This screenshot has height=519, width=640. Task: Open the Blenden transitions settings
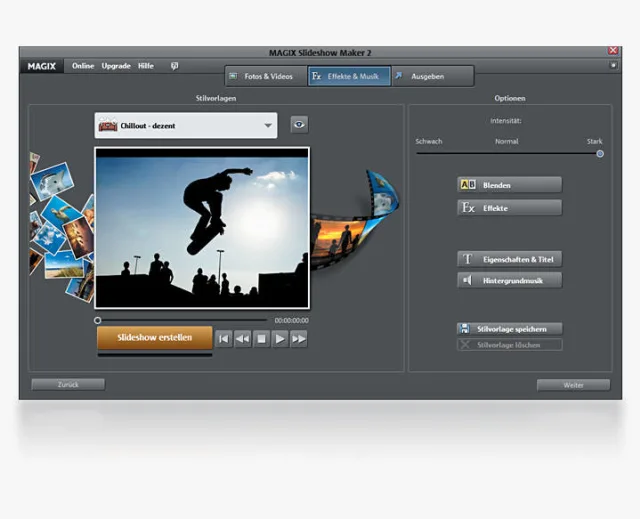click(x=509, y=185)
